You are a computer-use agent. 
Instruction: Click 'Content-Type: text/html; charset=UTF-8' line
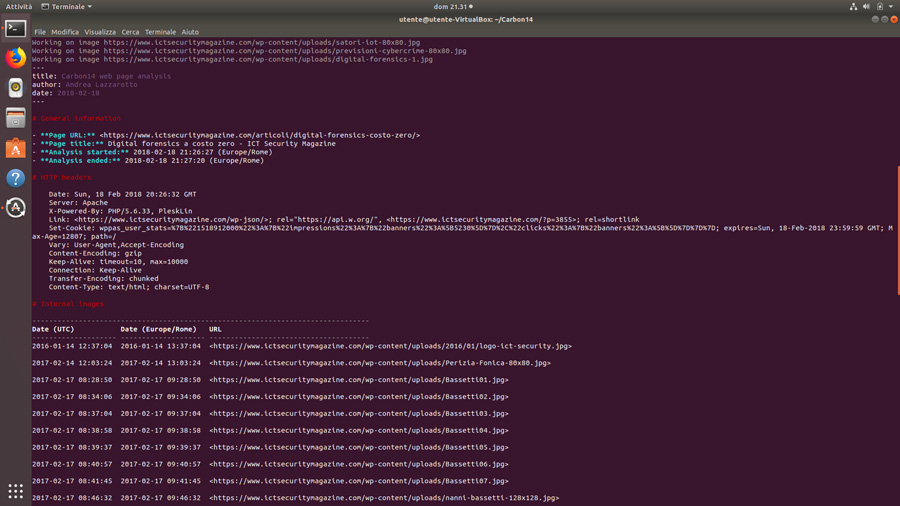[129, 287]
